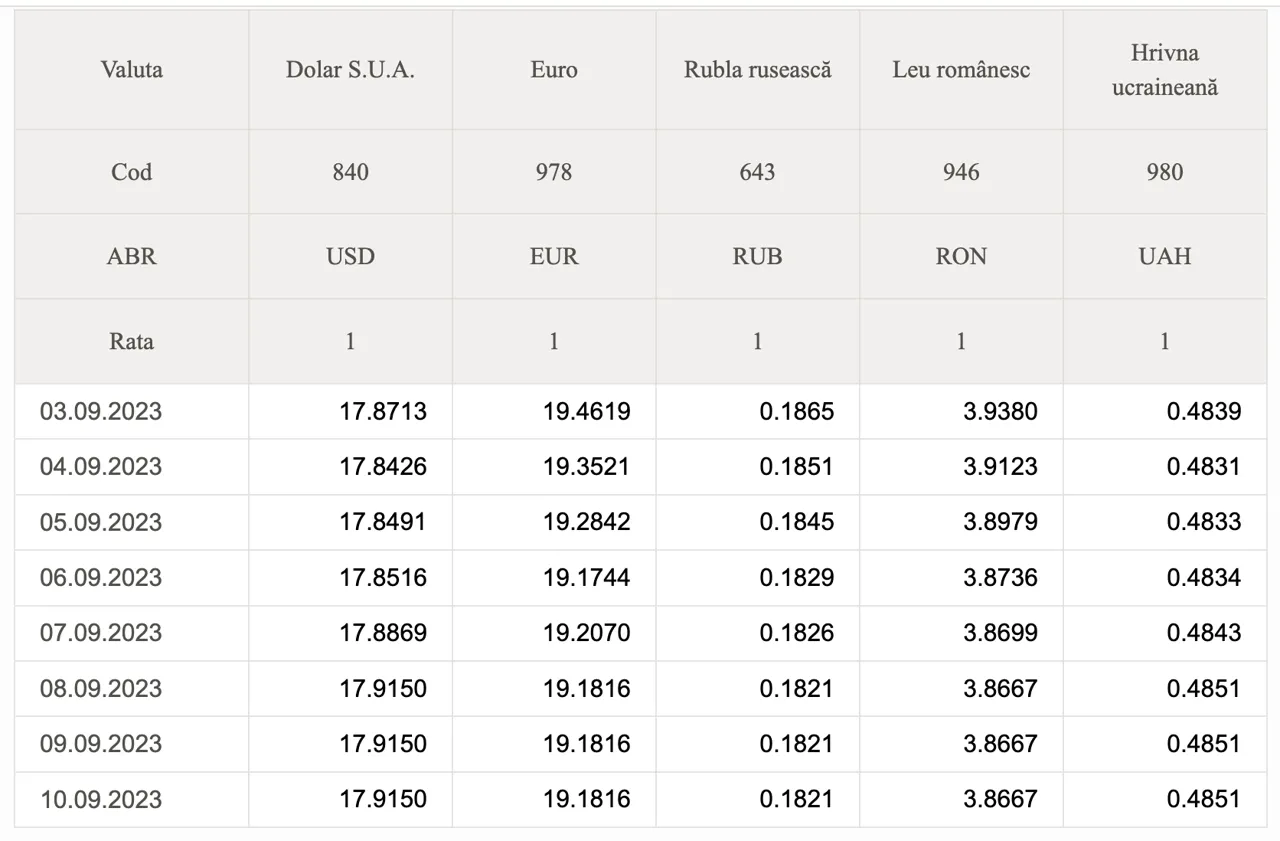Image resolution: width=1280 pixels, height=841 pixels.
Task: Click the Dolar S.U.A. column header
Action: [x=350, y=70]
